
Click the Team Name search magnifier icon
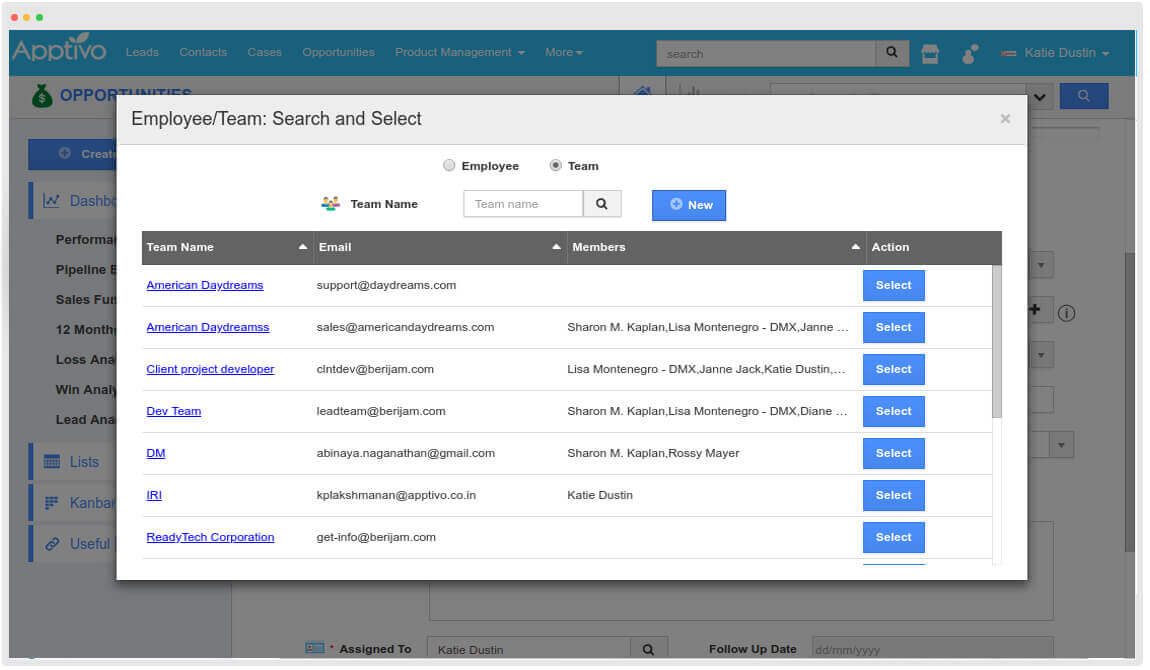[x=602, y=204]
